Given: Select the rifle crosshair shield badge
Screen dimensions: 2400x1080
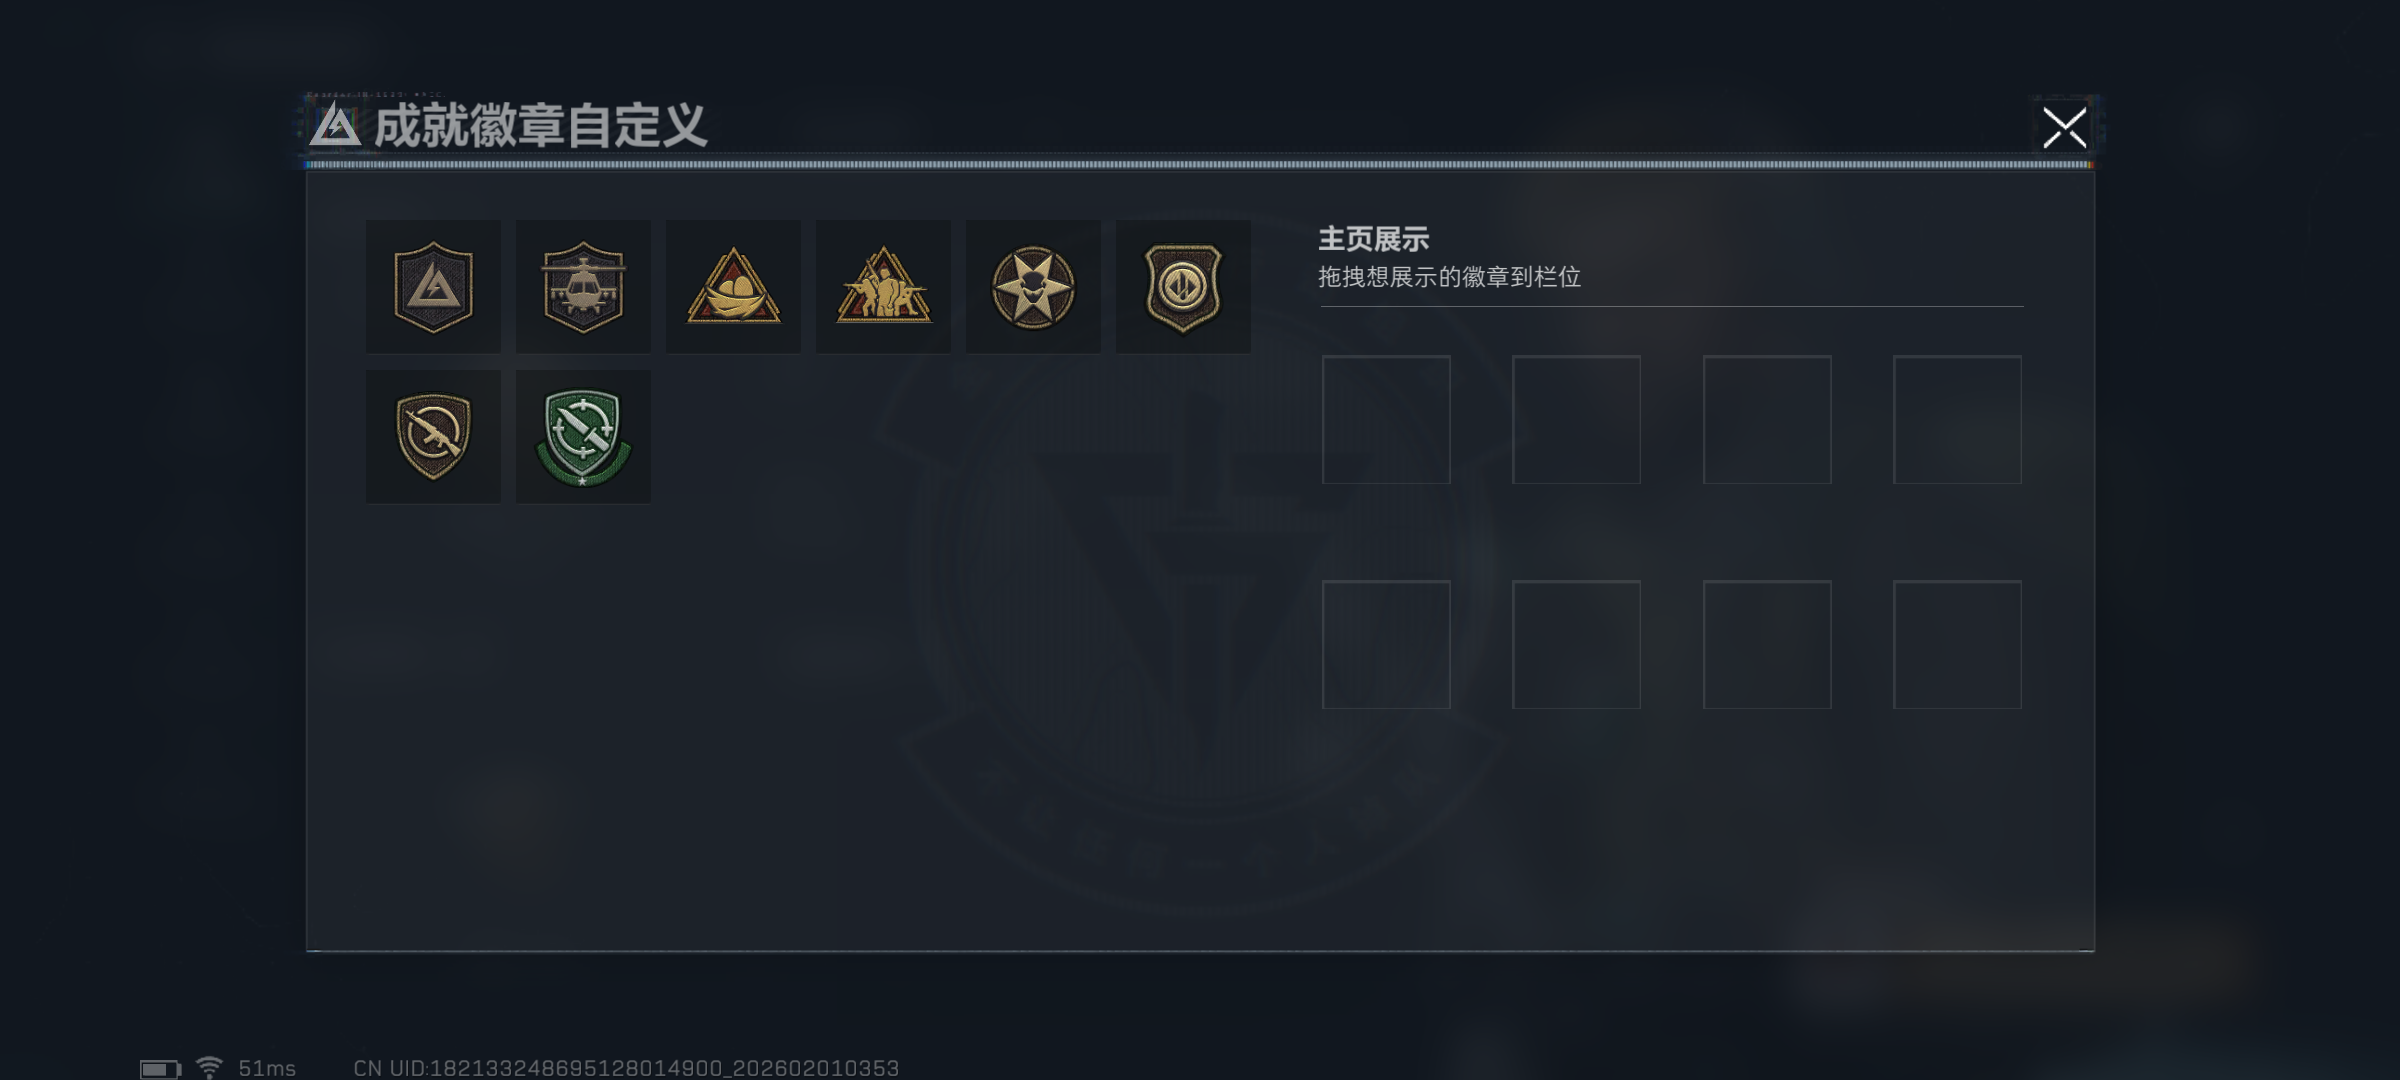Looking at the screenshot, I should (433, 437).
